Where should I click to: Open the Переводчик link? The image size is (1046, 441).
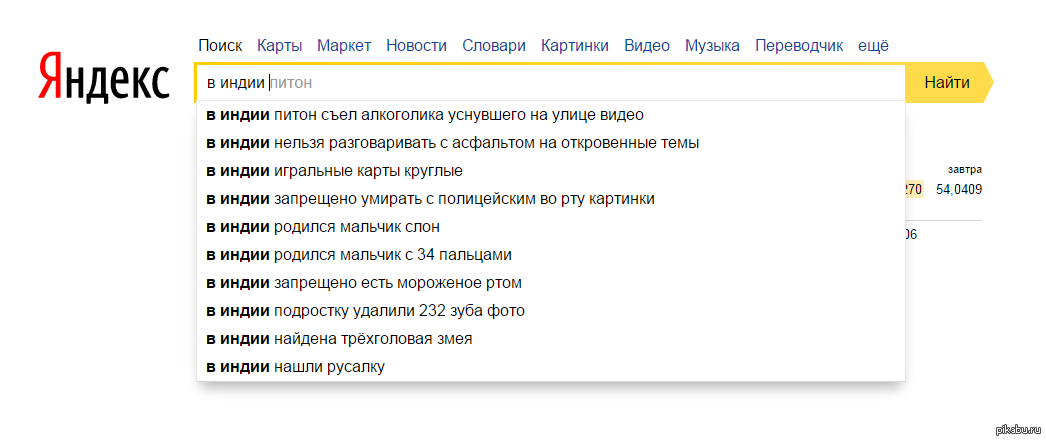799,45
